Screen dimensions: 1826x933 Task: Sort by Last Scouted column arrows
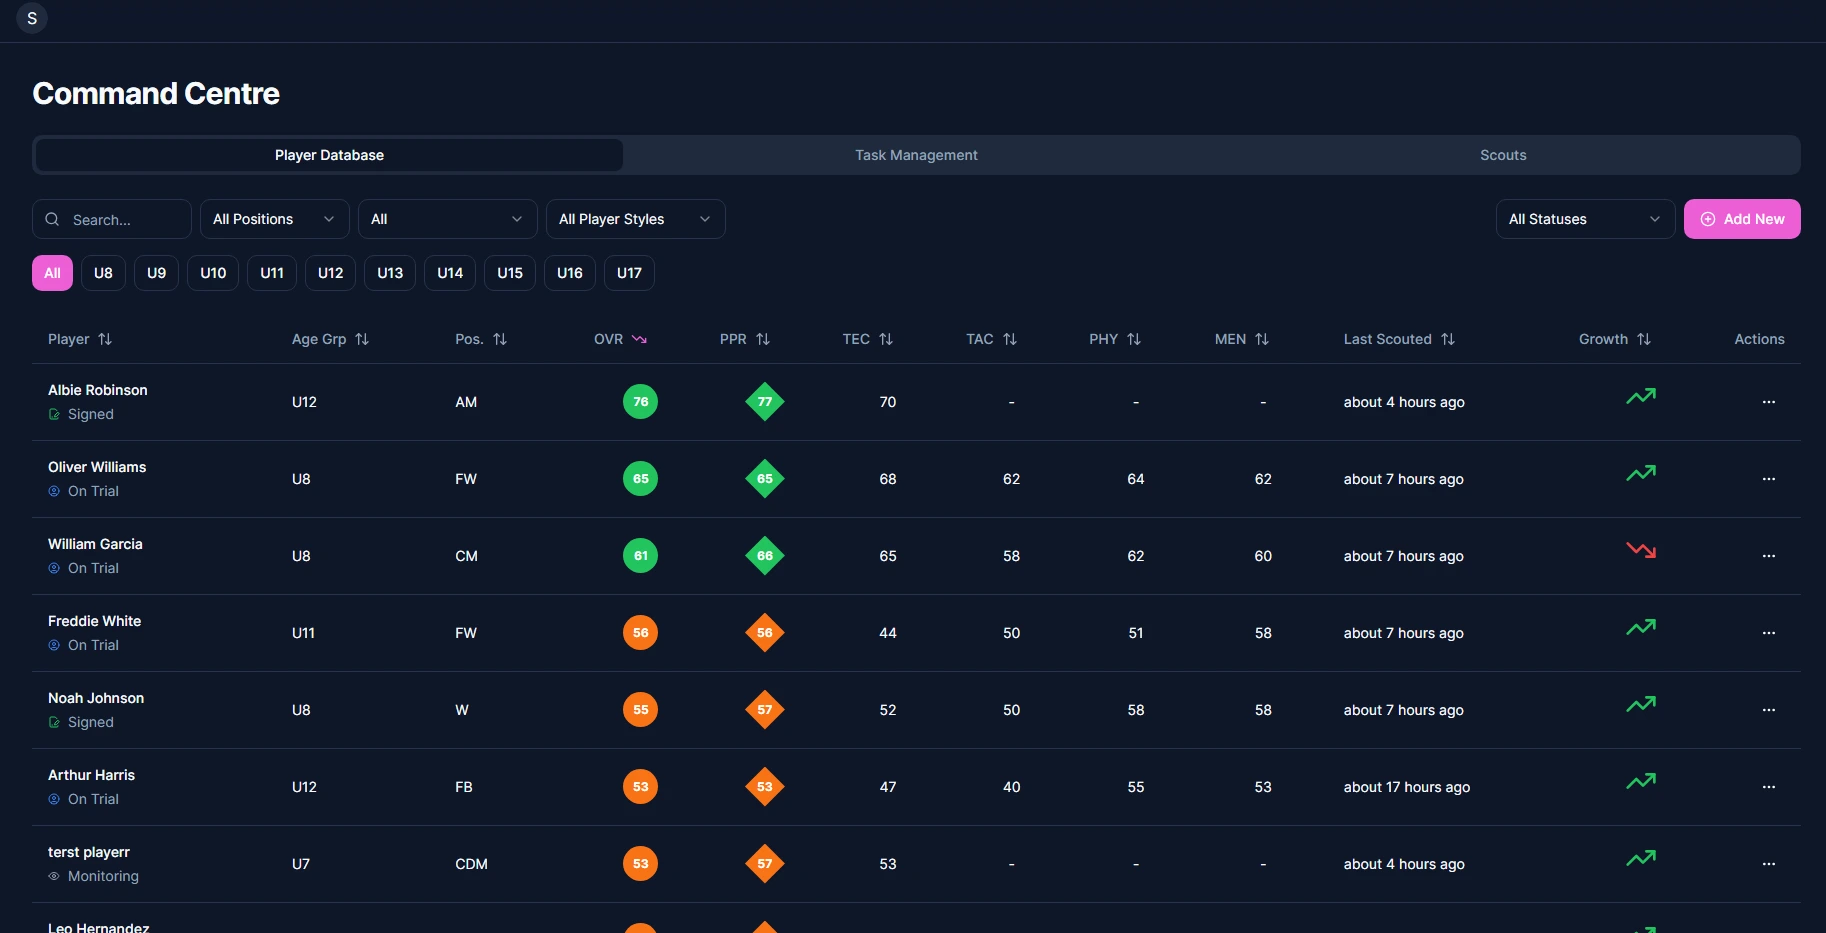[x=1447, y=339]
